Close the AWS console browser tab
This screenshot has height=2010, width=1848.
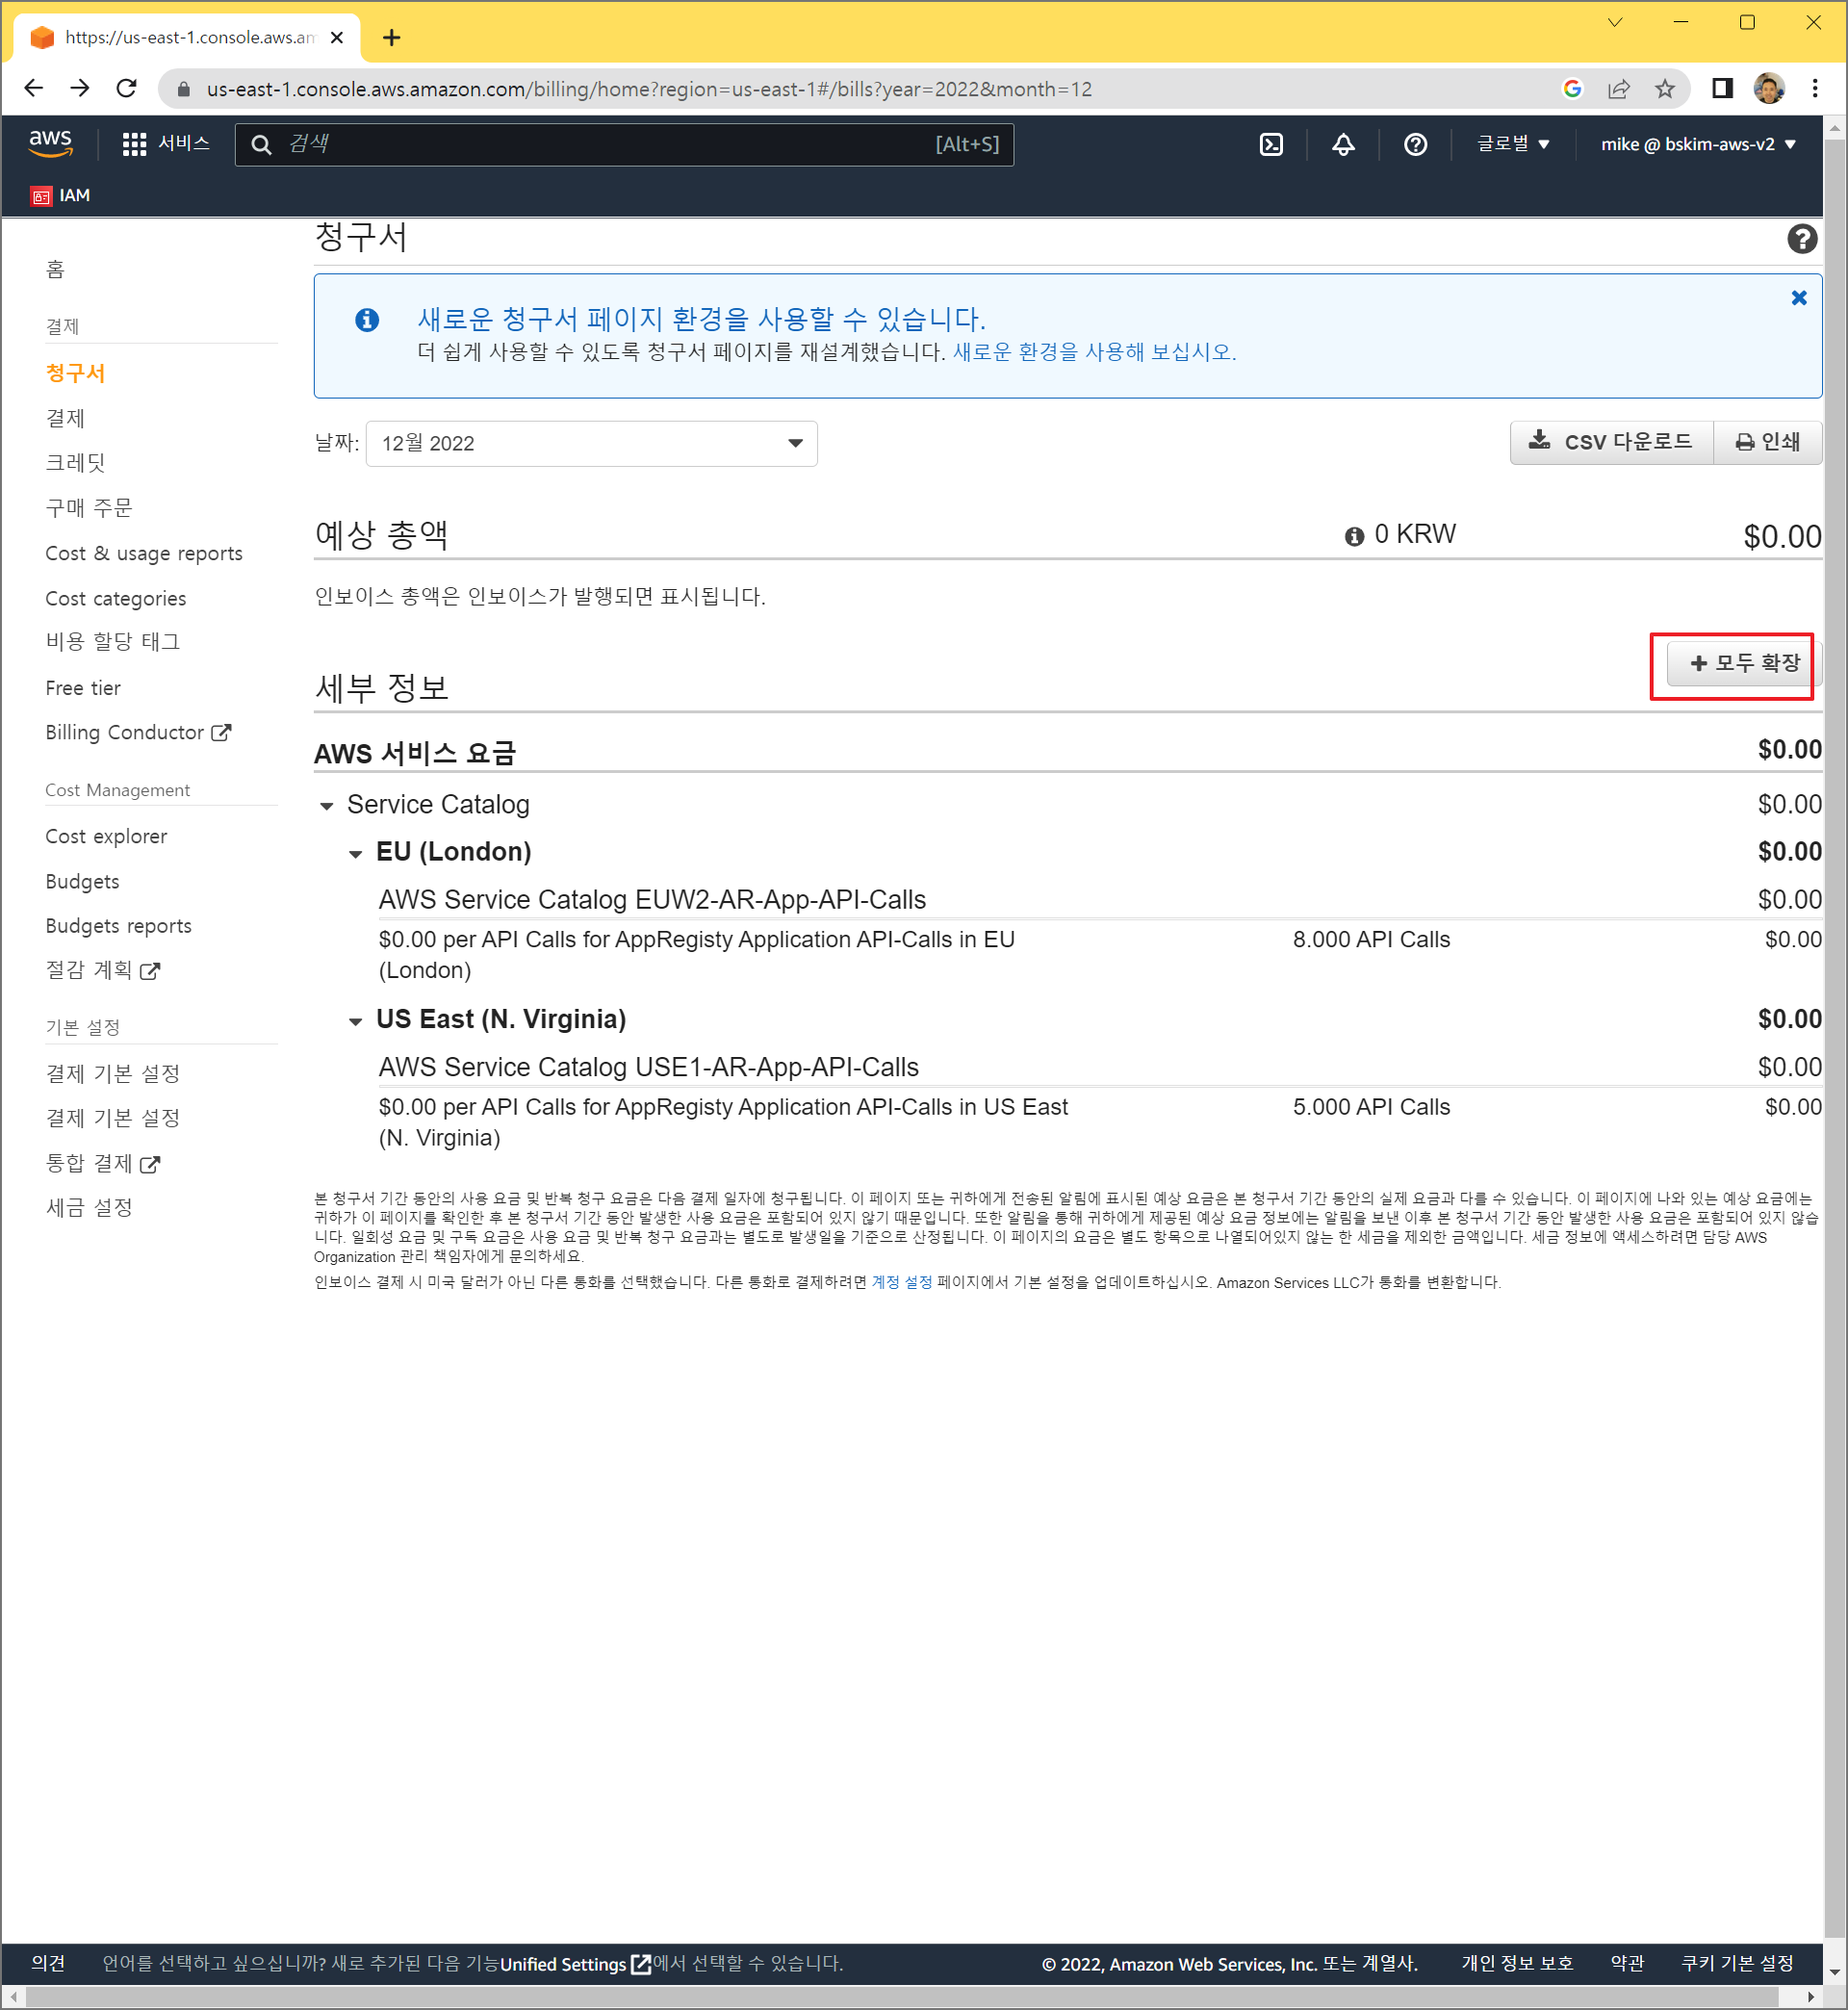tap(337, 38)
